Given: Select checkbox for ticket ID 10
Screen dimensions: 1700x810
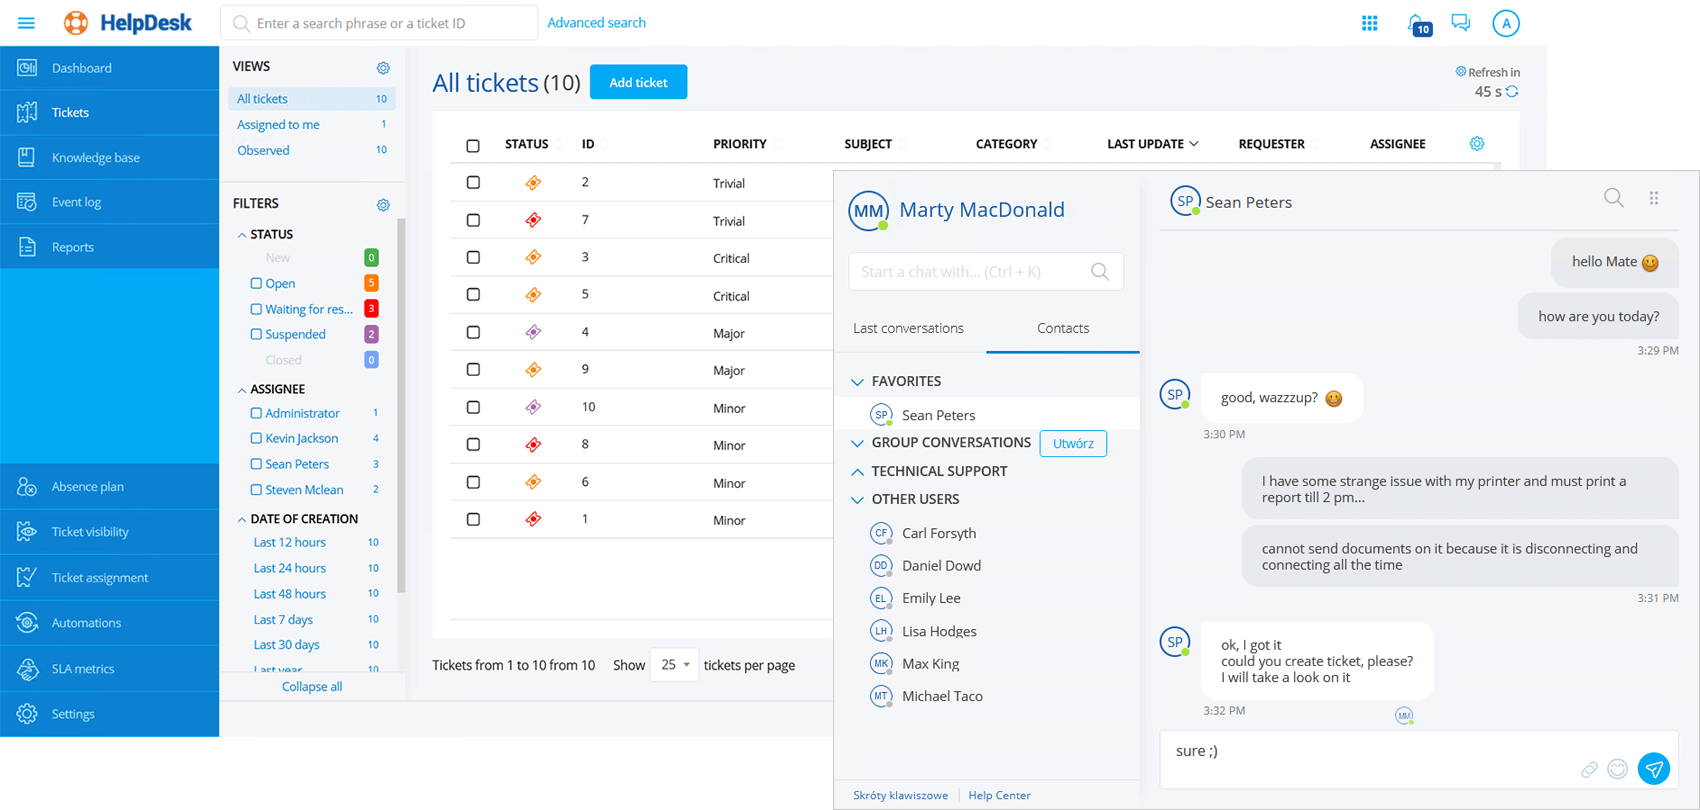Looking at the screenshot, I should 473,407.
